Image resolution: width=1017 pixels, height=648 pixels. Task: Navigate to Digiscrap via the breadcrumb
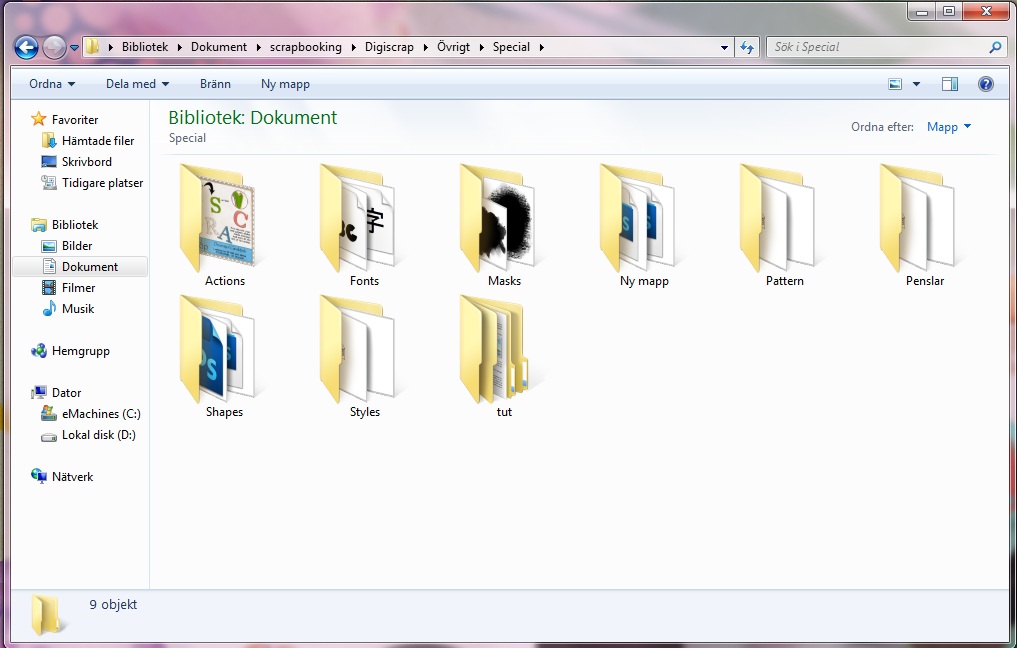coord(388,46)
